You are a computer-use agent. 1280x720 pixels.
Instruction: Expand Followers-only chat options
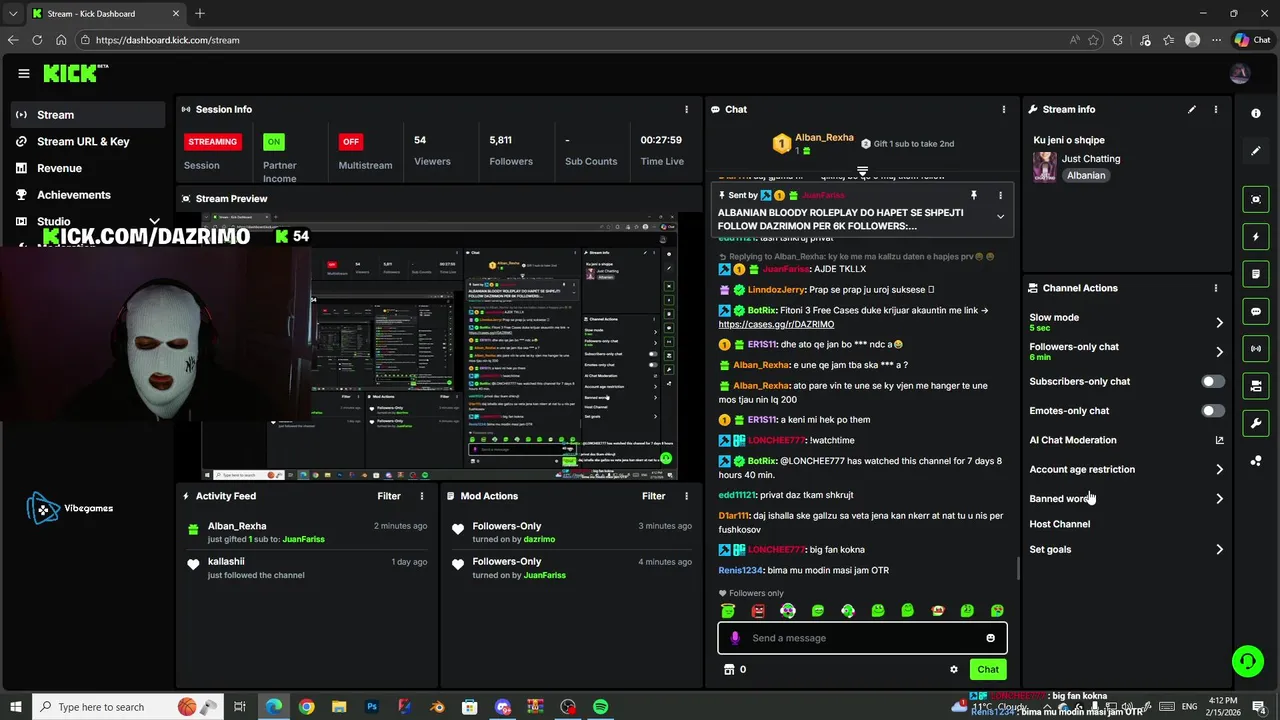click(1219, 352)
